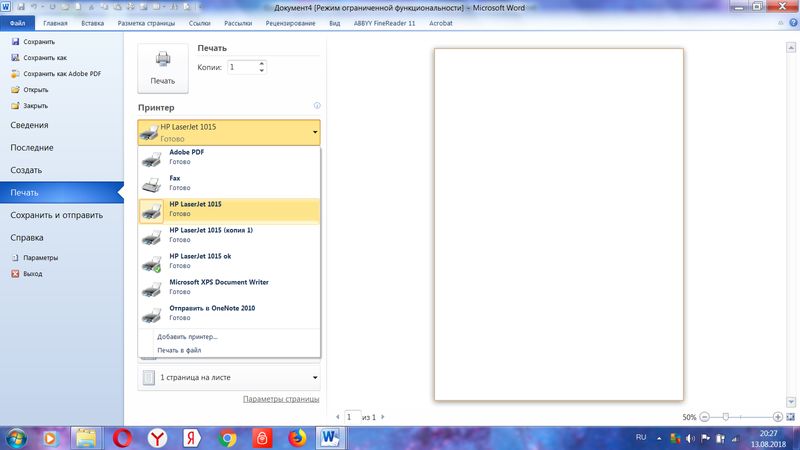Open printer properties info icon
800x450 pixels.
[x=317, y=106]
